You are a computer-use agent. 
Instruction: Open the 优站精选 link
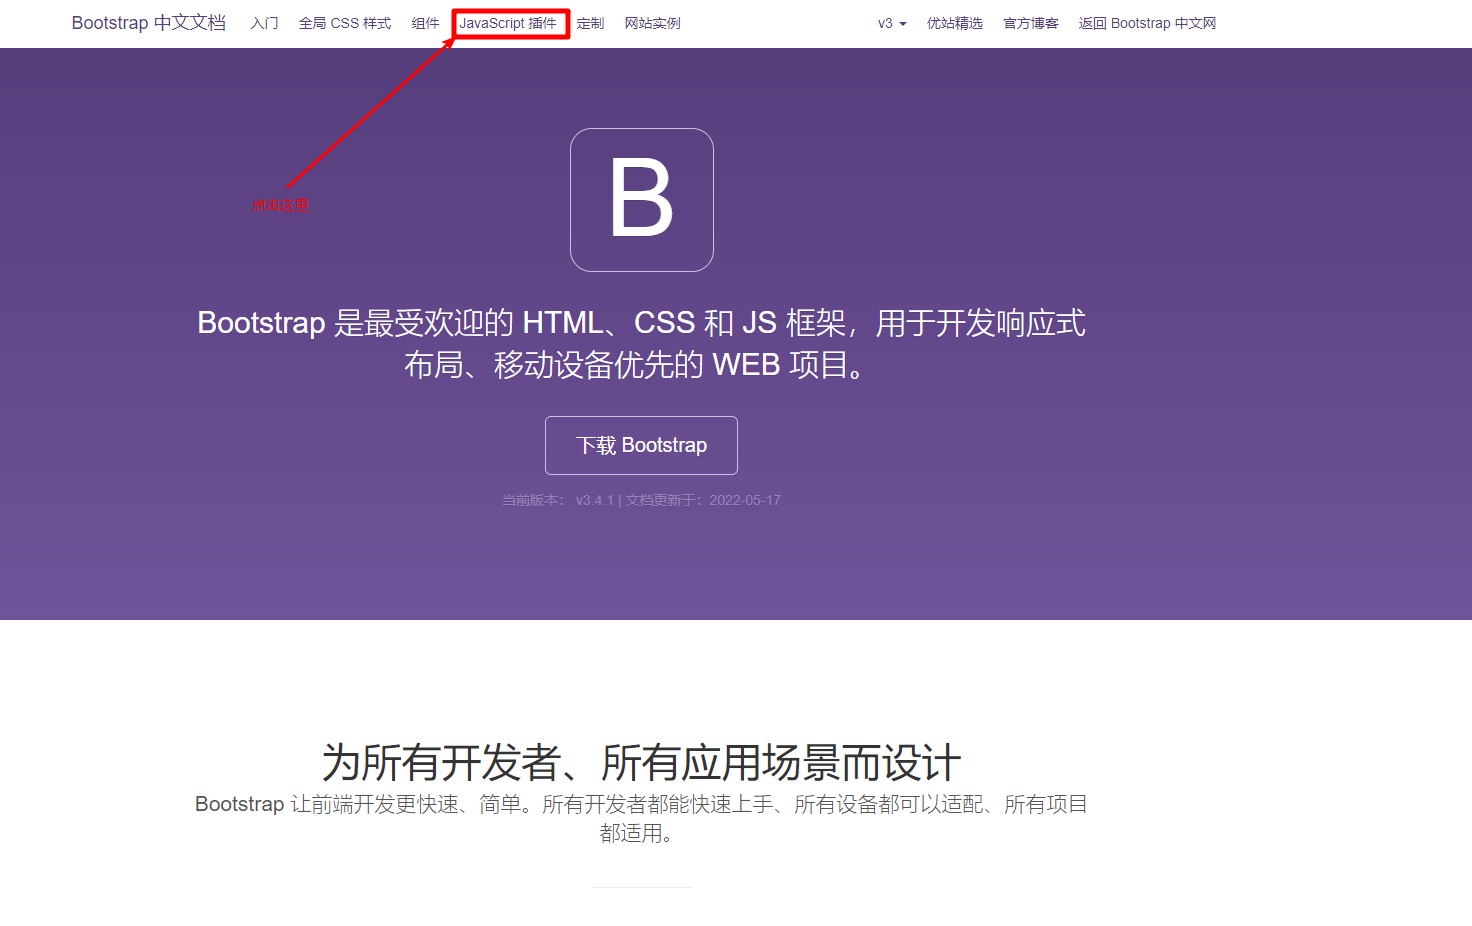(955, 23)
